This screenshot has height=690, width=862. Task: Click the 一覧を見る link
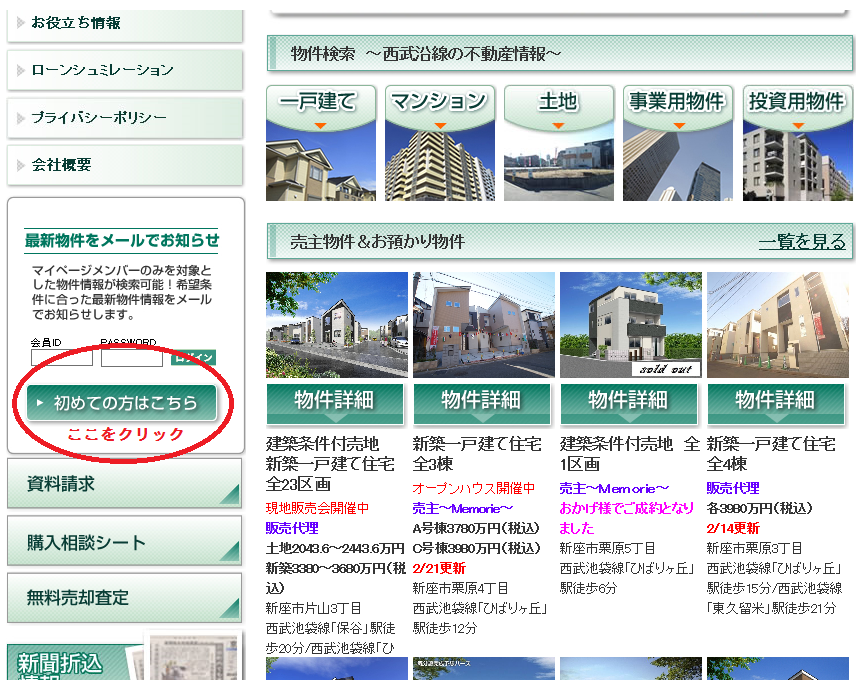point(801,242)
